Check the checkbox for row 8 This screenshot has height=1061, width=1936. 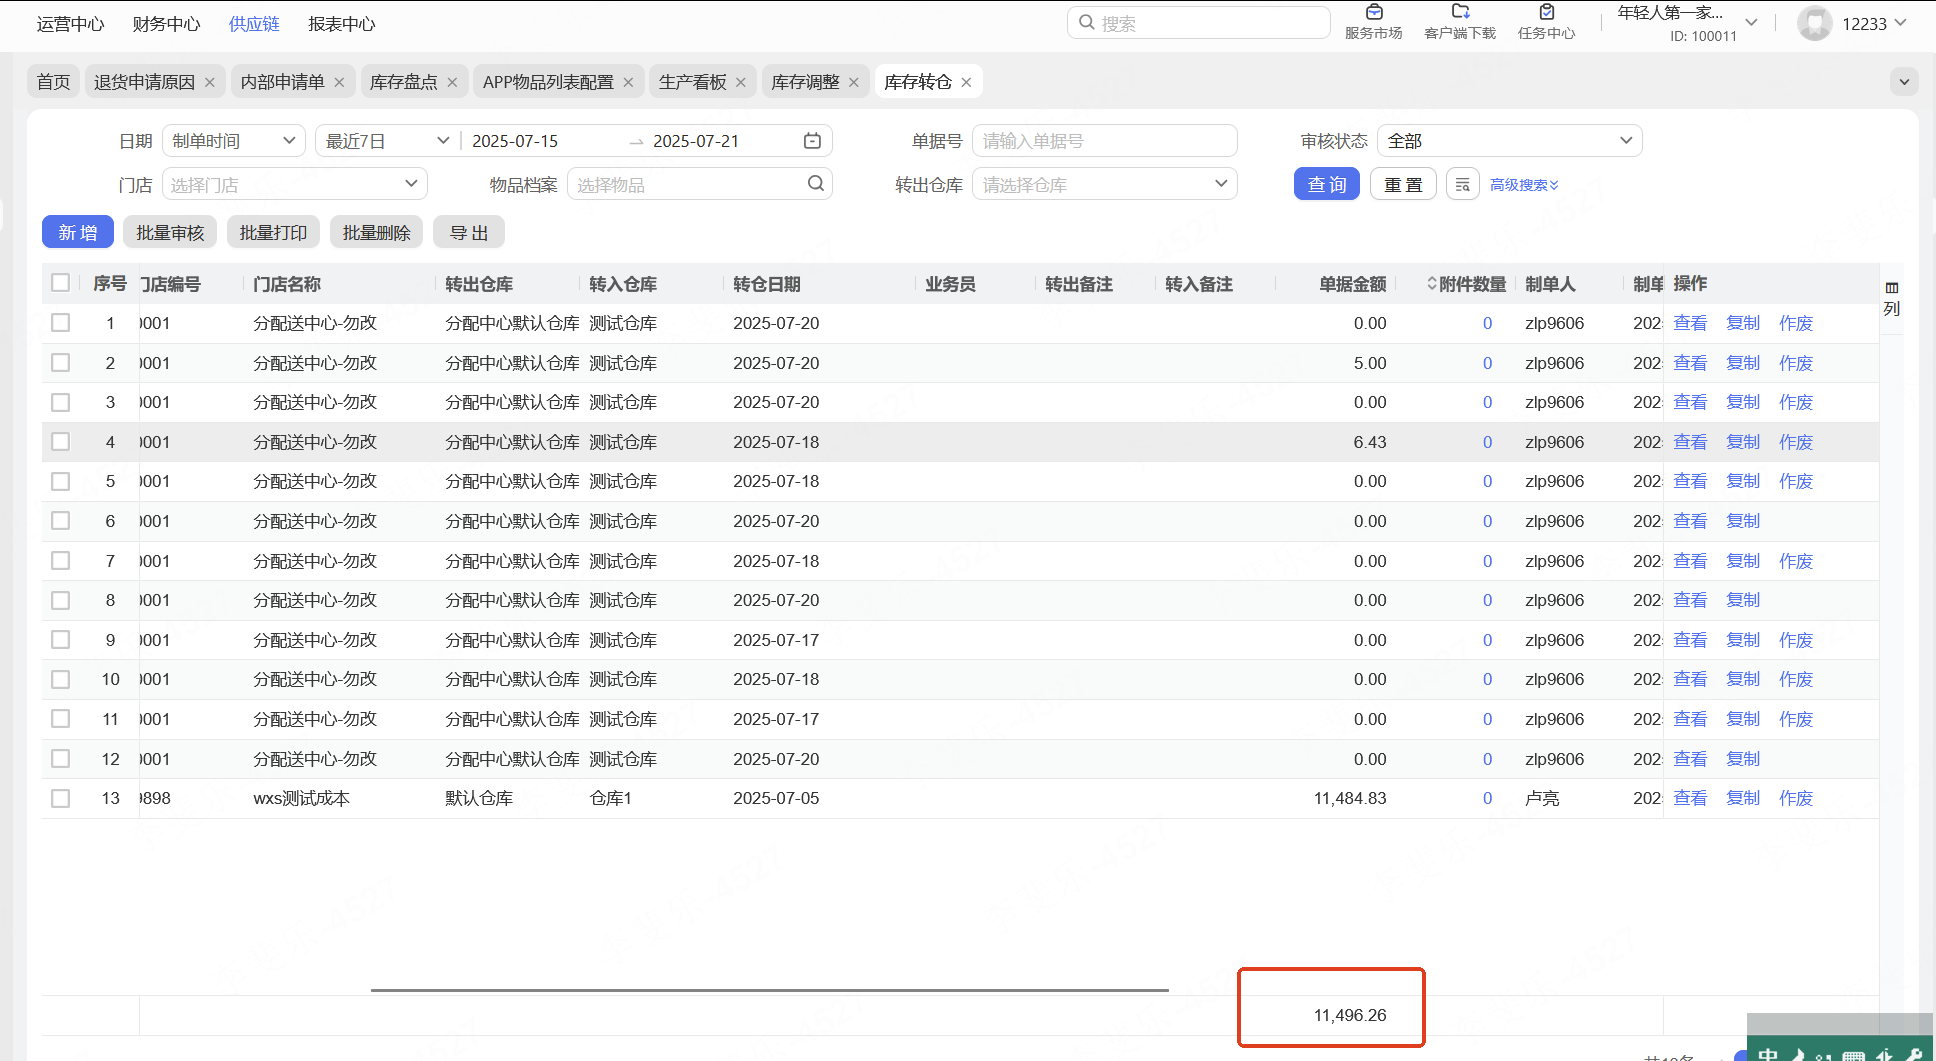point(61,600)
